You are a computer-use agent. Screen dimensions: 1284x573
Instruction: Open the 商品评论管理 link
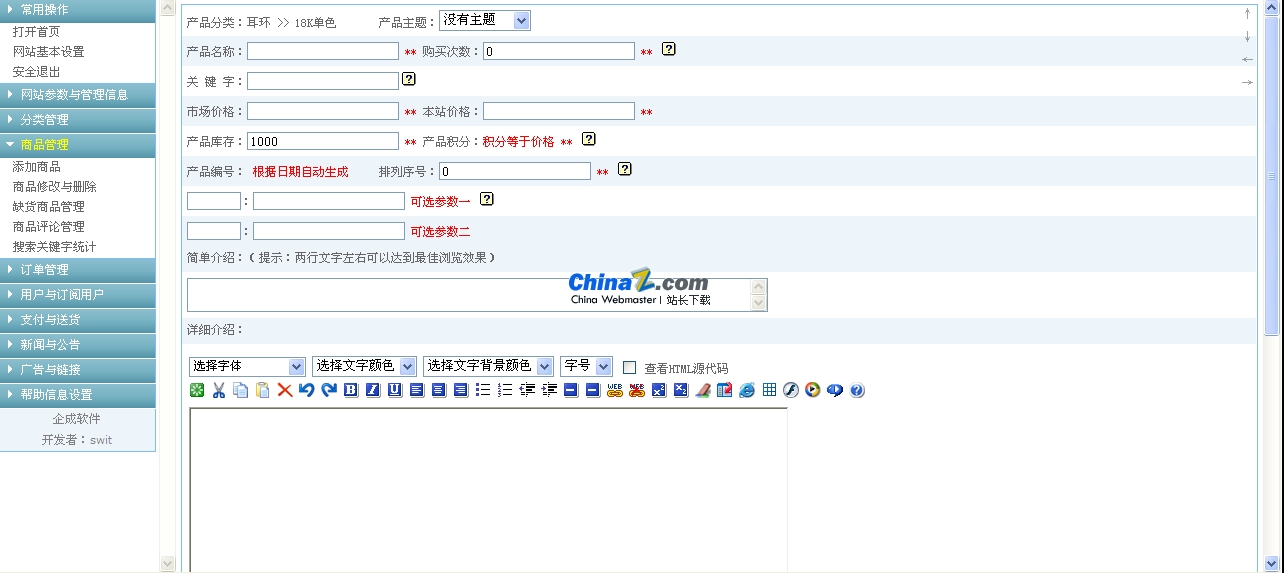(48, 227)
